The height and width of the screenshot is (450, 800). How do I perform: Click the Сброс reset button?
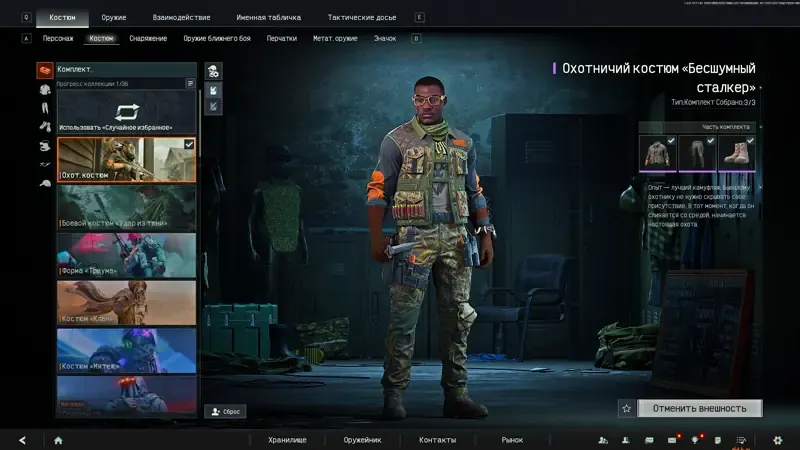226,411
